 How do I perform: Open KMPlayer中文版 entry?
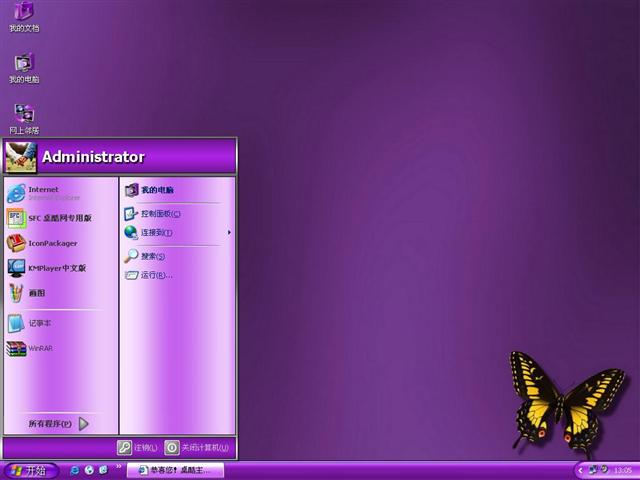point(60,268)
